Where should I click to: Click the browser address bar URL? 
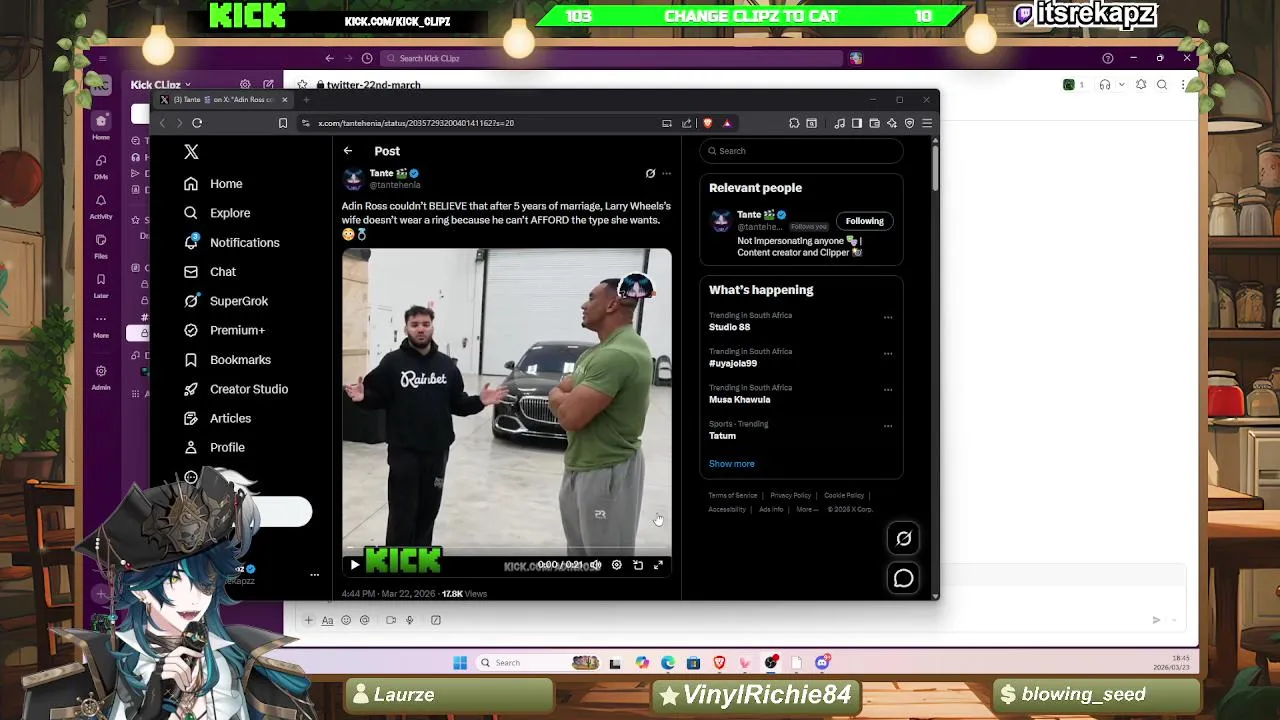click(x=416, y=123)
